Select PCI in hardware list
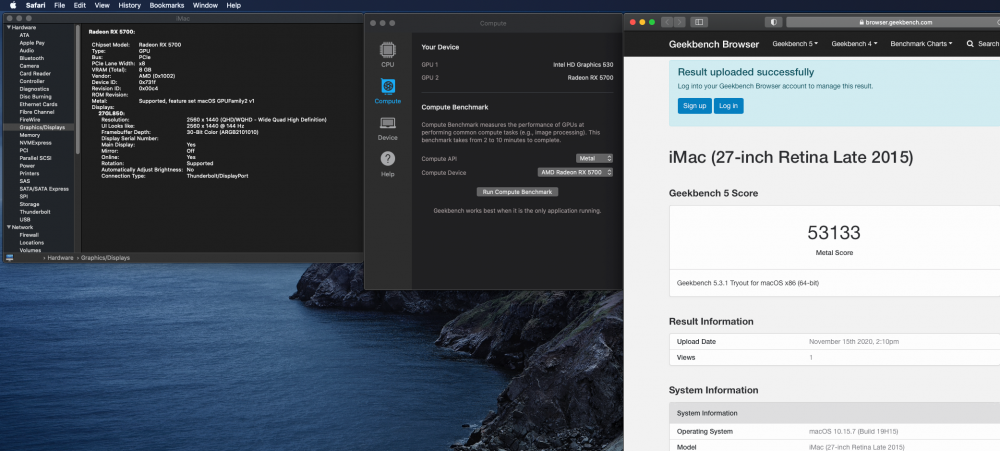The height and width of the screenshot is (451, 1000). [x=24, y=151]
